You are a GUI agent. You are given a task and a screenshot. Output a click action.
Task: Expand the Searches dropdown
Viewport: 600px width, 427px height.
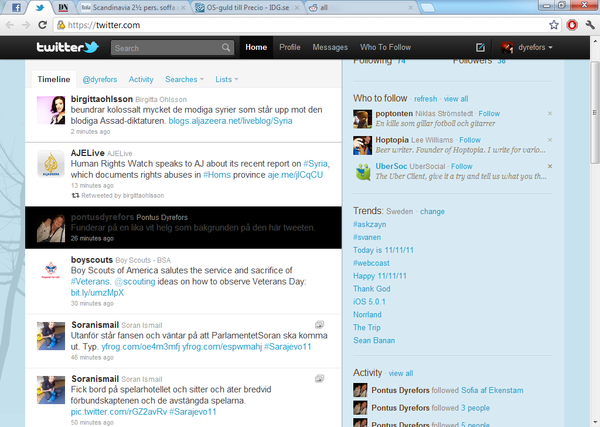point(184,79)
